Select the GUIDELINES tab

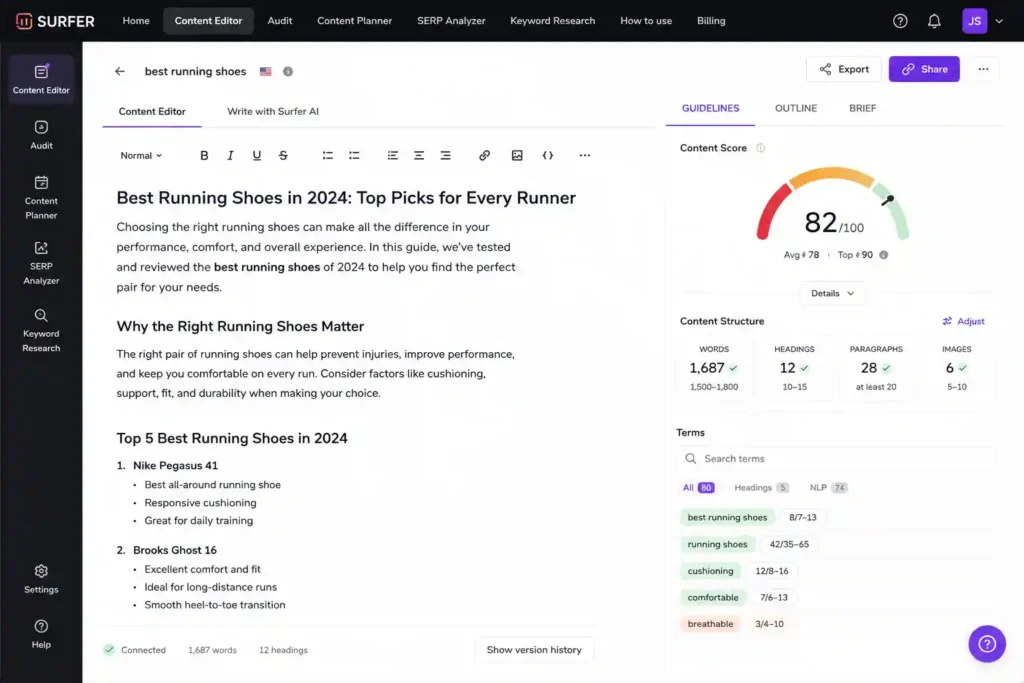coord(711,108)
